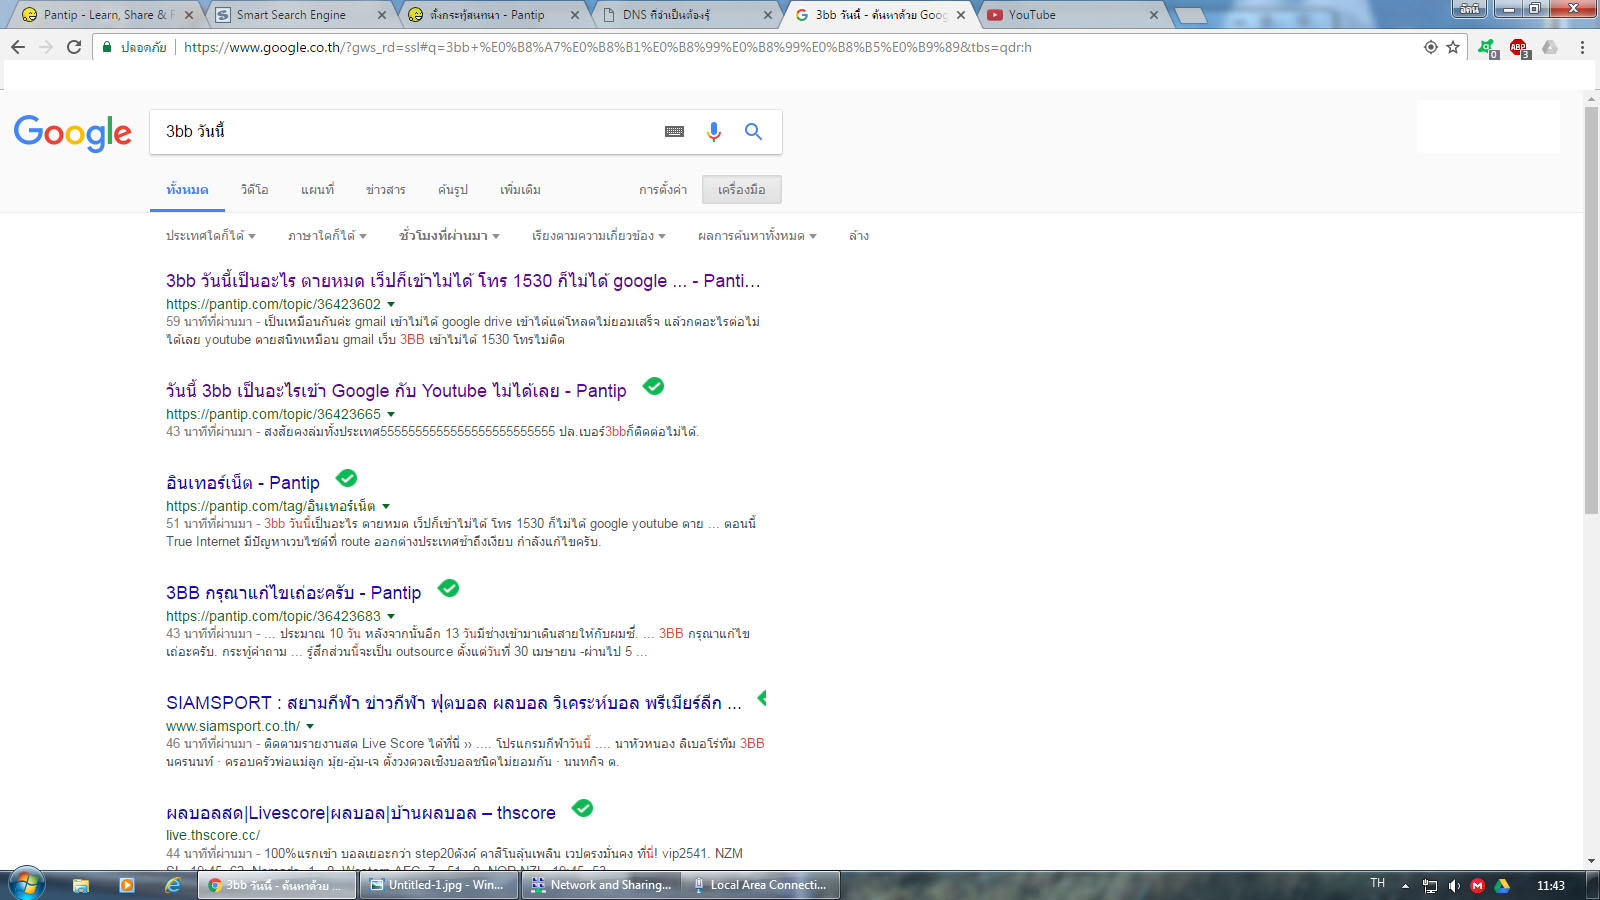This screenshot has width=1600, height=900.
Task: Close the Smart Search Engine tab
Action: coord(382,15)
